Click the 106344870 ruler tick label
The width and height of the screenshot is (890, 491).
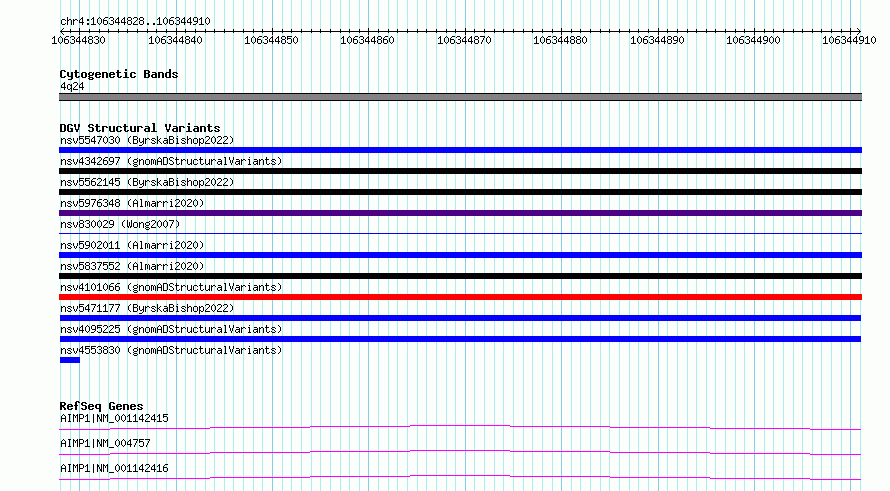pyautogui.click(x=464, y=40)
